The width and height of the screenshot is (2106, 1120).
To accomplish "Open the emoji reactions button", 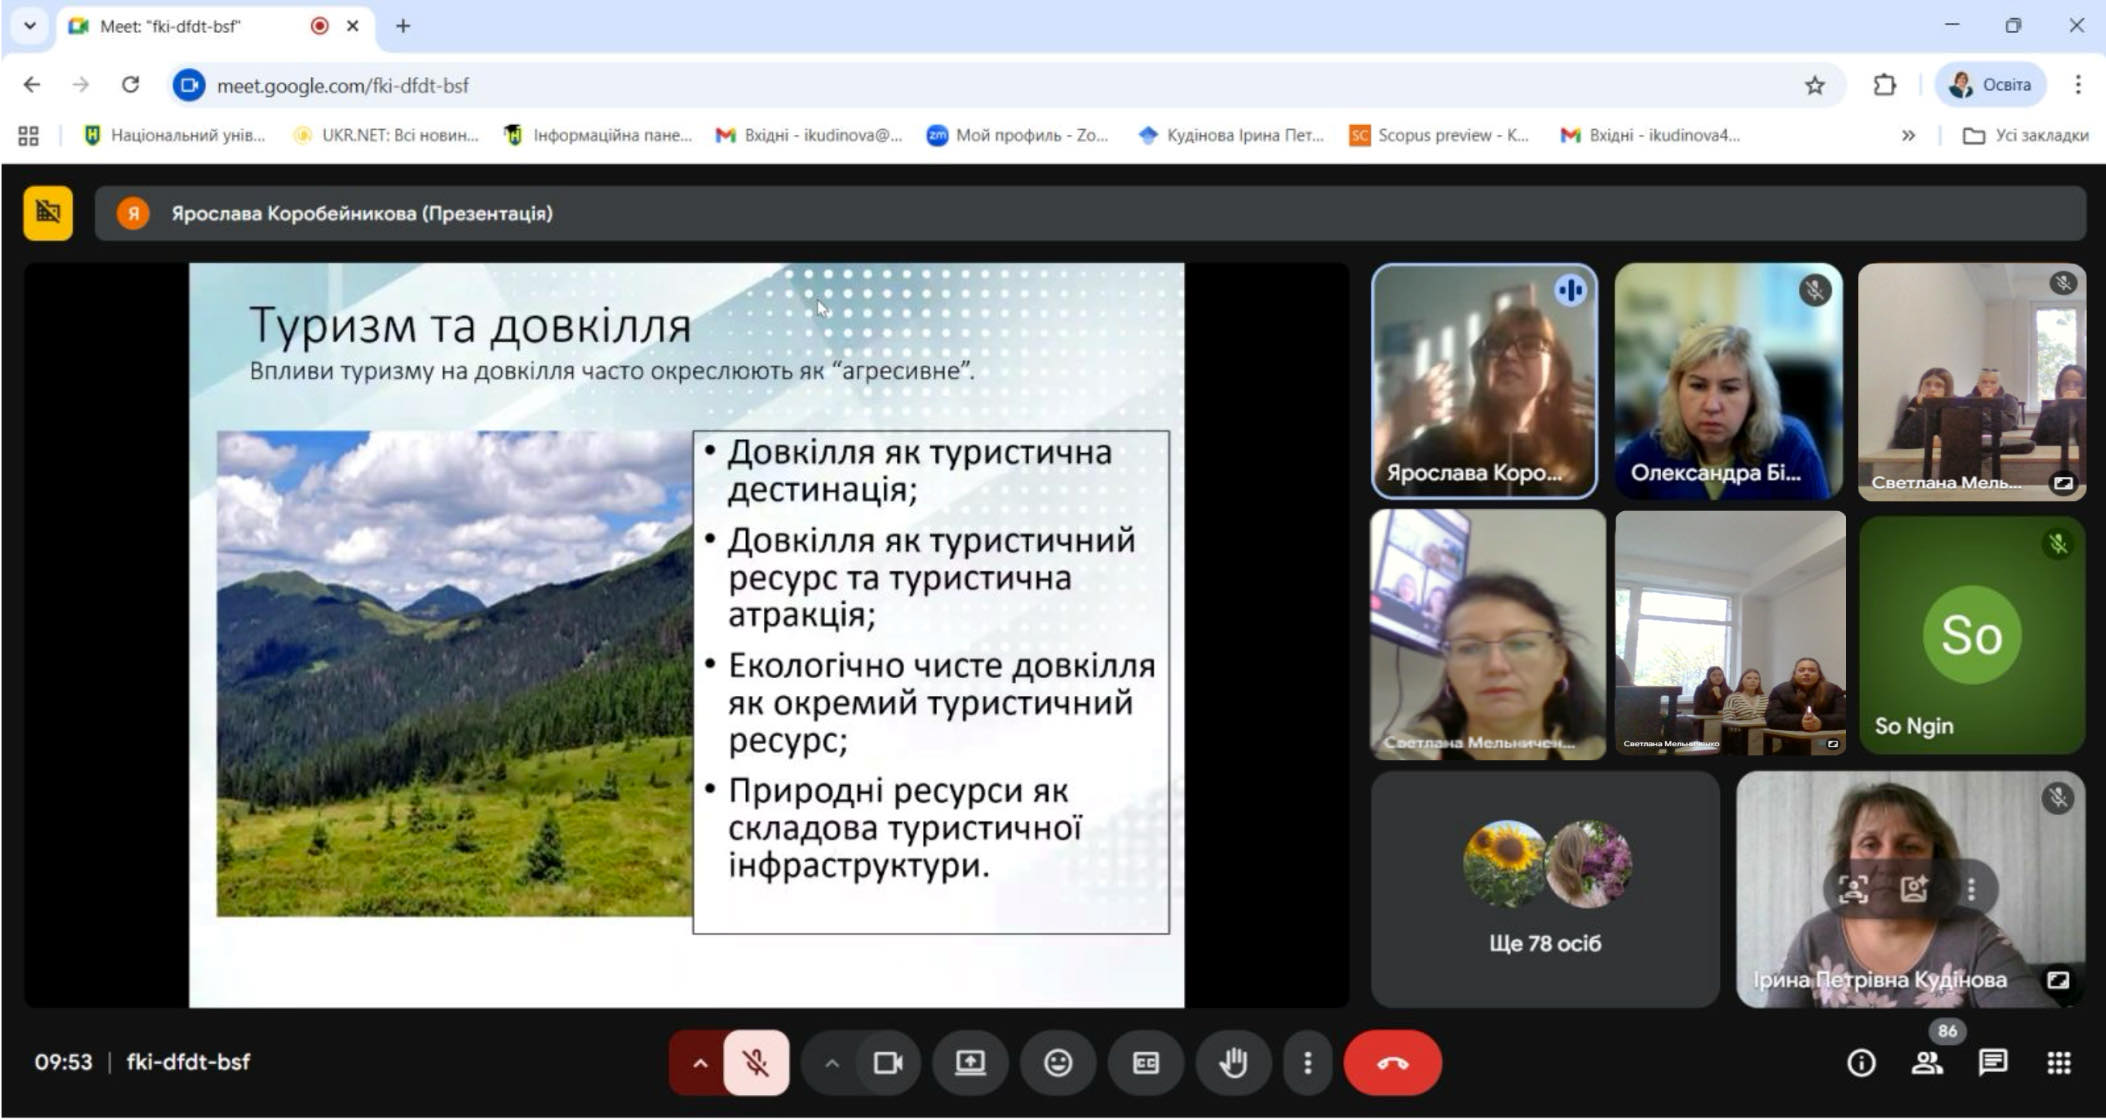I will (1058, 1062).
